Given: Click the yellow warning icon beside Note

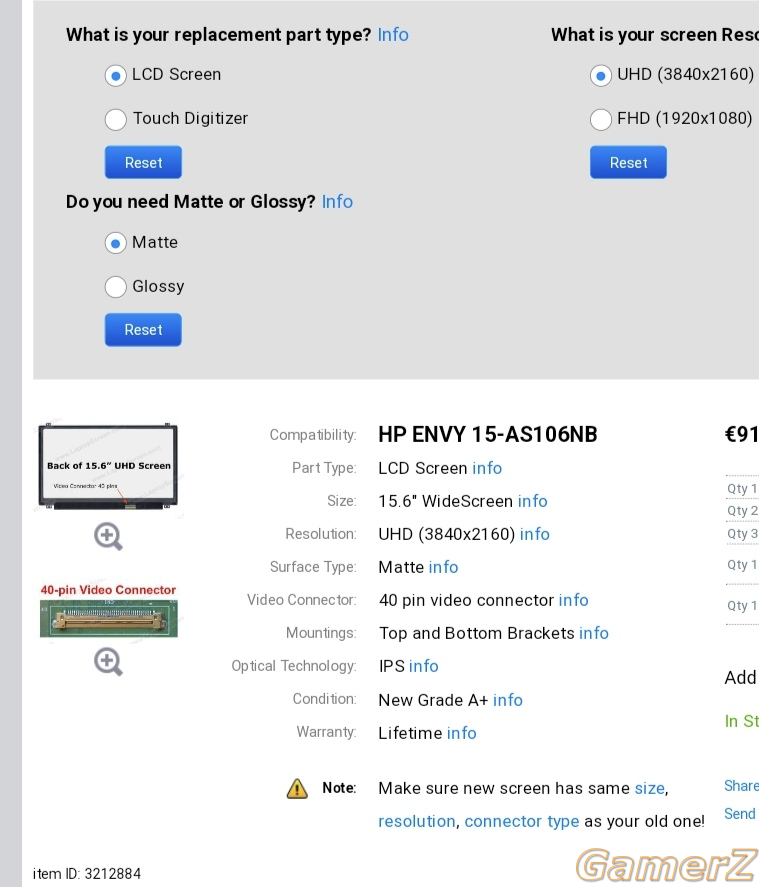Looking at the screenshot, I should (297, 788).
